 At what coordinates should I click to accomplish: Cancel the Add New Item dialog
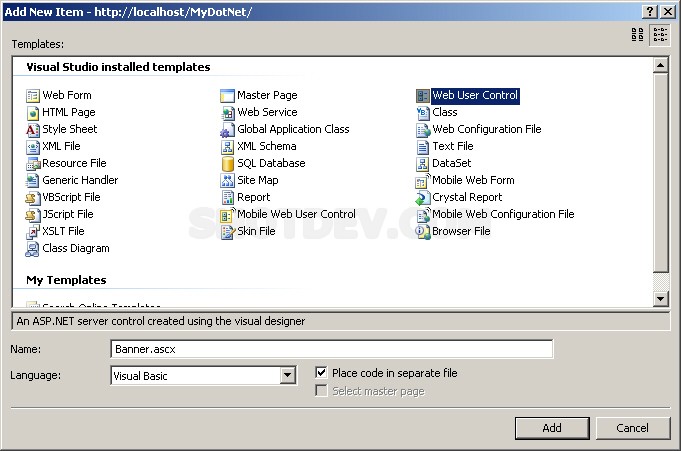coord(632,428)
